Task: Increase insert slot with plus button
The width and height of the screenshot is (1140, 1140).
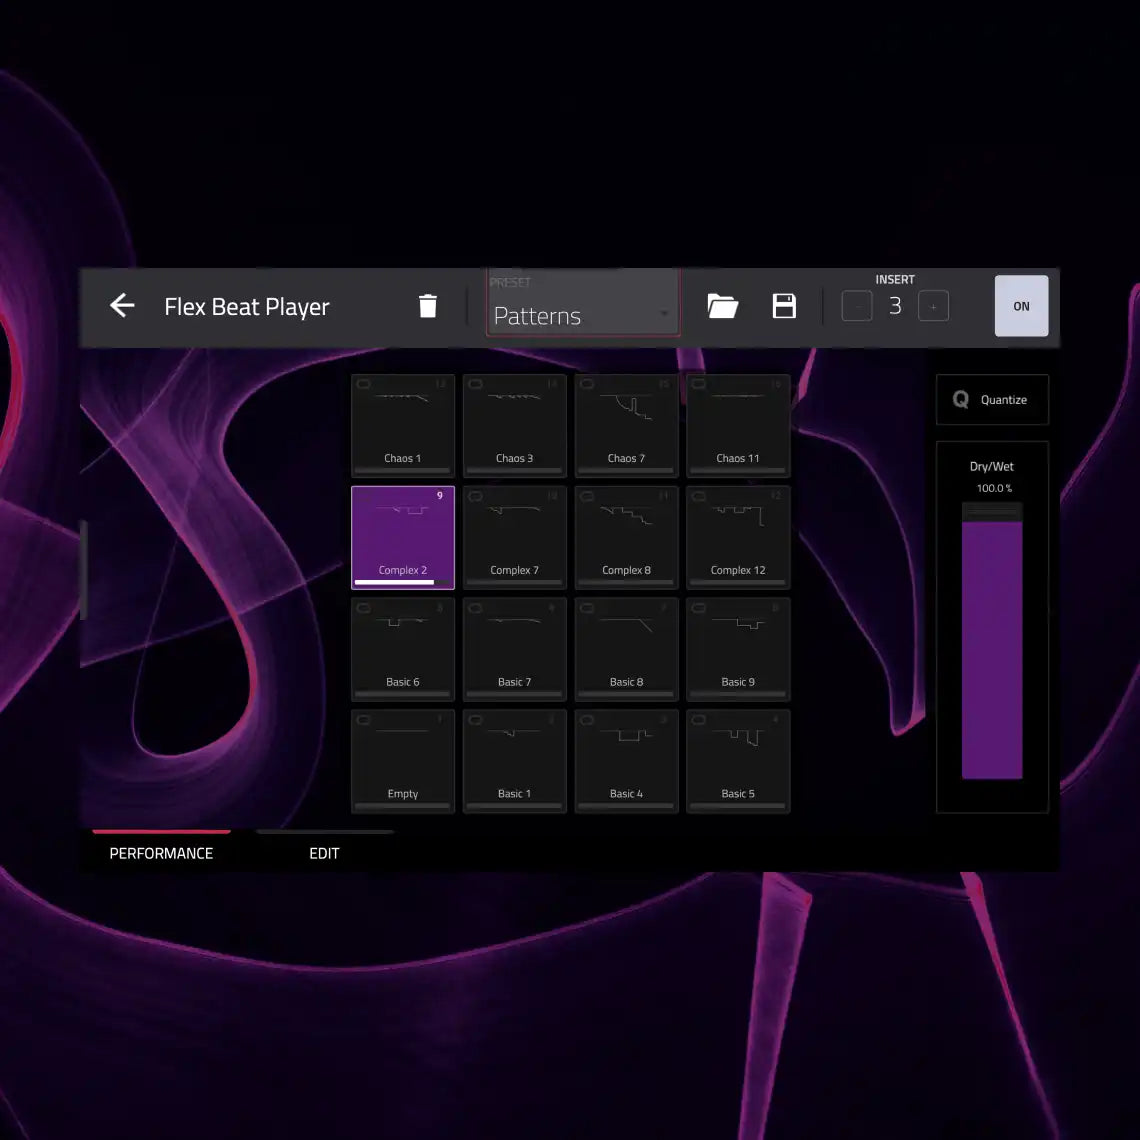Action: 933,307
